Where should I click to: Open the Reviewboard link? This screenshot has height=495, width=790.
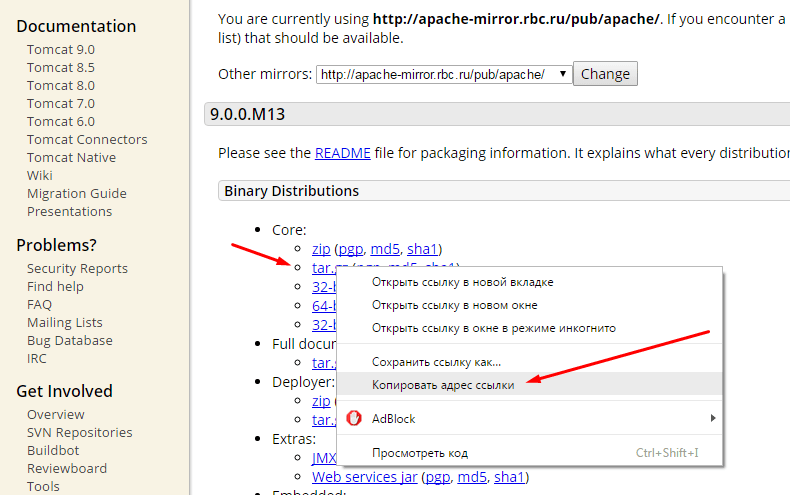coord(67,469)
